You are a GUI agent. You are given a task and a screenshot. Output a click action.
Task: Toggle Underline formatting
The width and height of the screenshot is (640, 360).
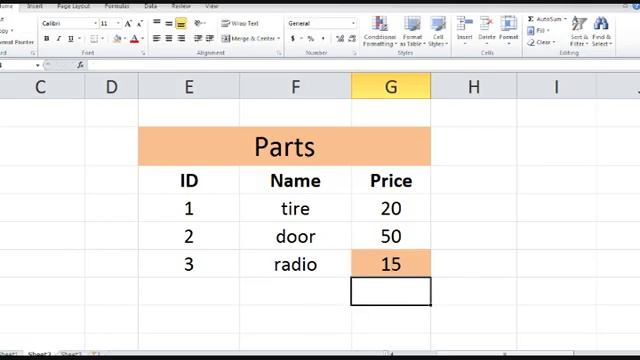tap(71, 39)
